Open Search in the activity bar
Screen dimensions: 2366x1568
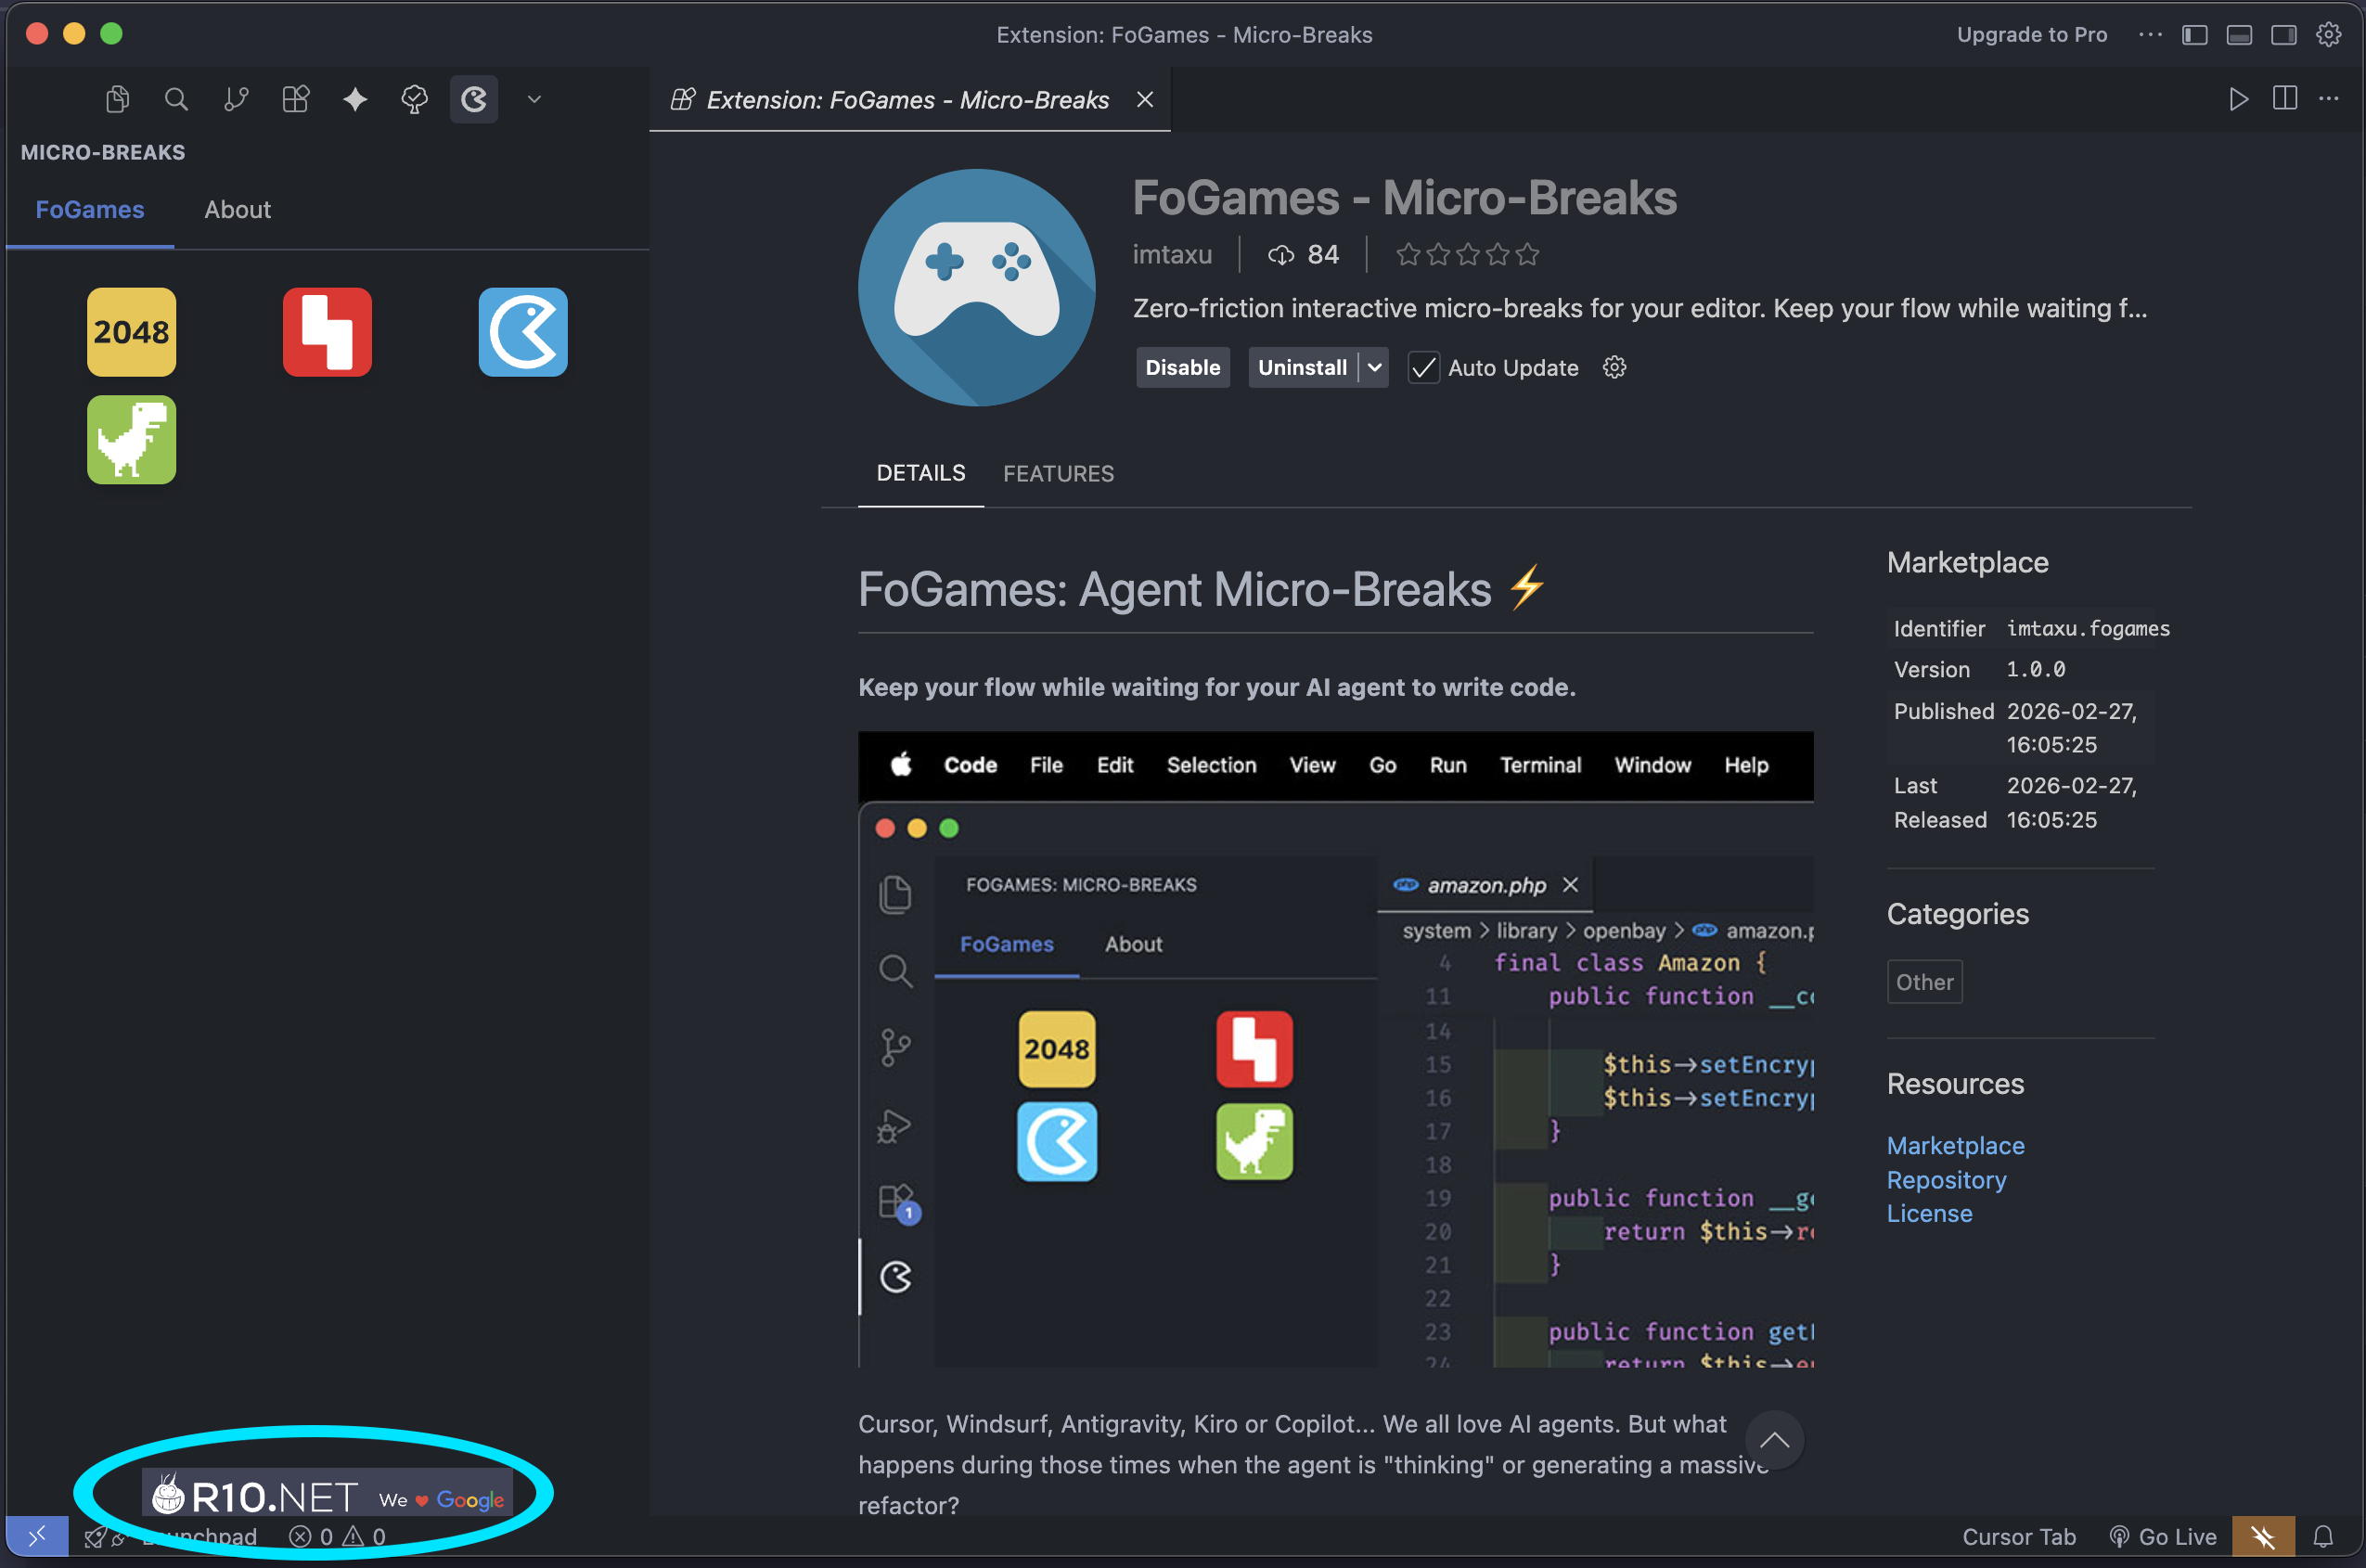coord(176,99)
